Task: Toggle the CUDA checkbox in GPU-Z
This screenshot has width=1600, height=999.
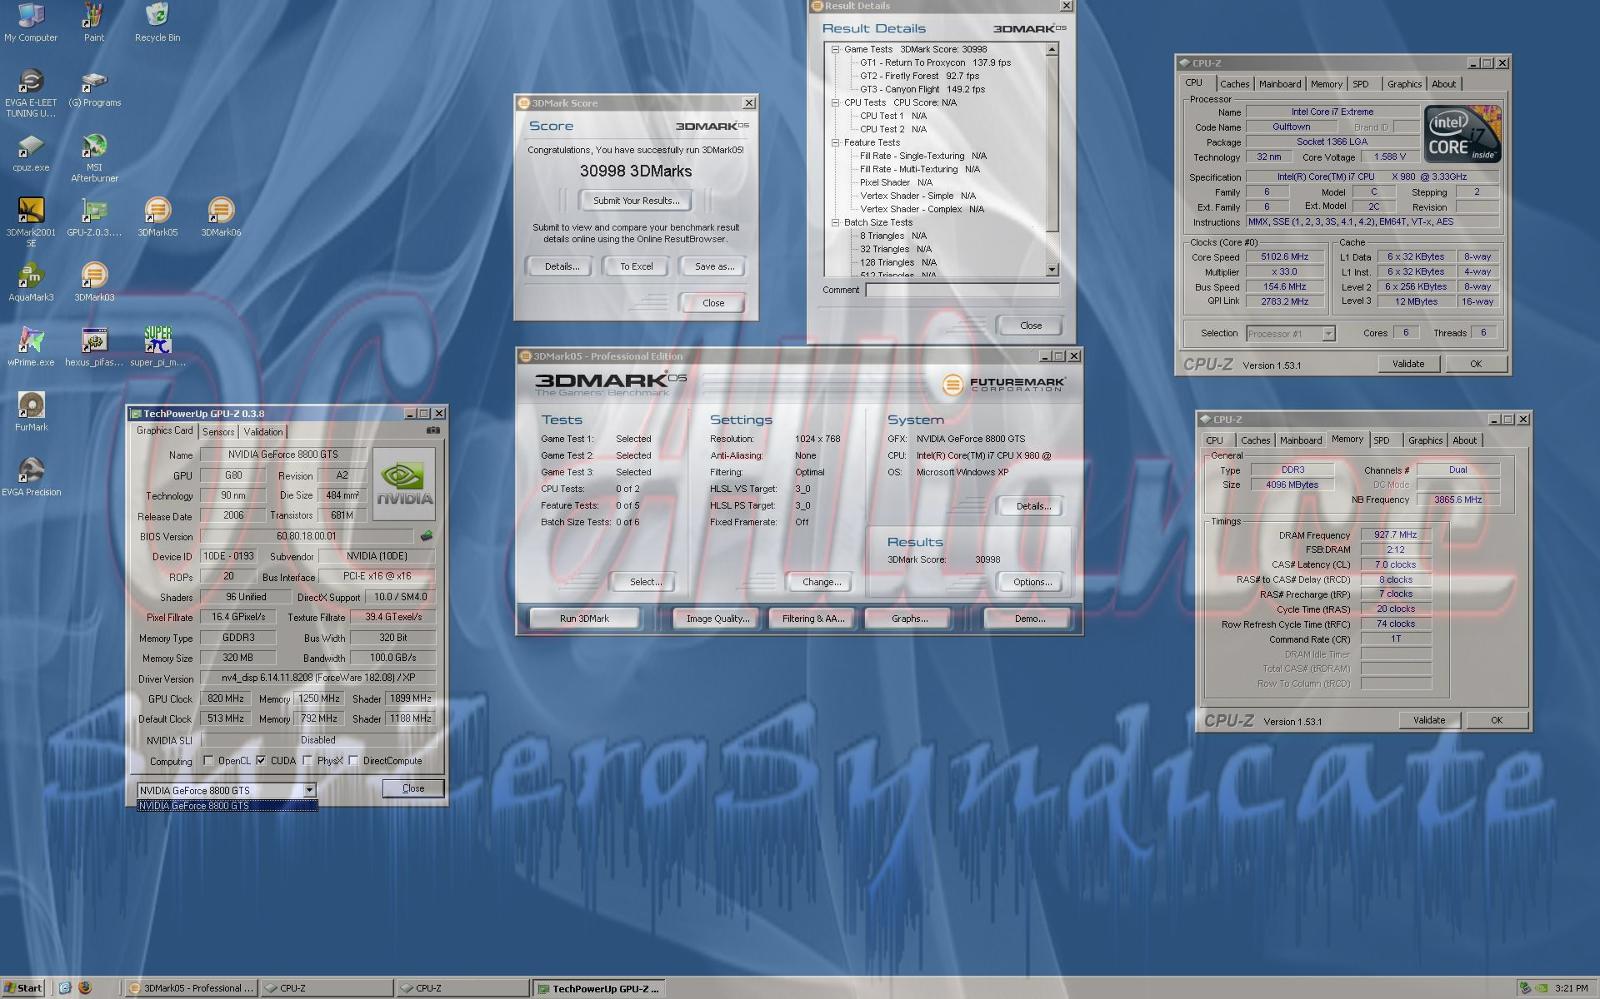Action: 261,761
